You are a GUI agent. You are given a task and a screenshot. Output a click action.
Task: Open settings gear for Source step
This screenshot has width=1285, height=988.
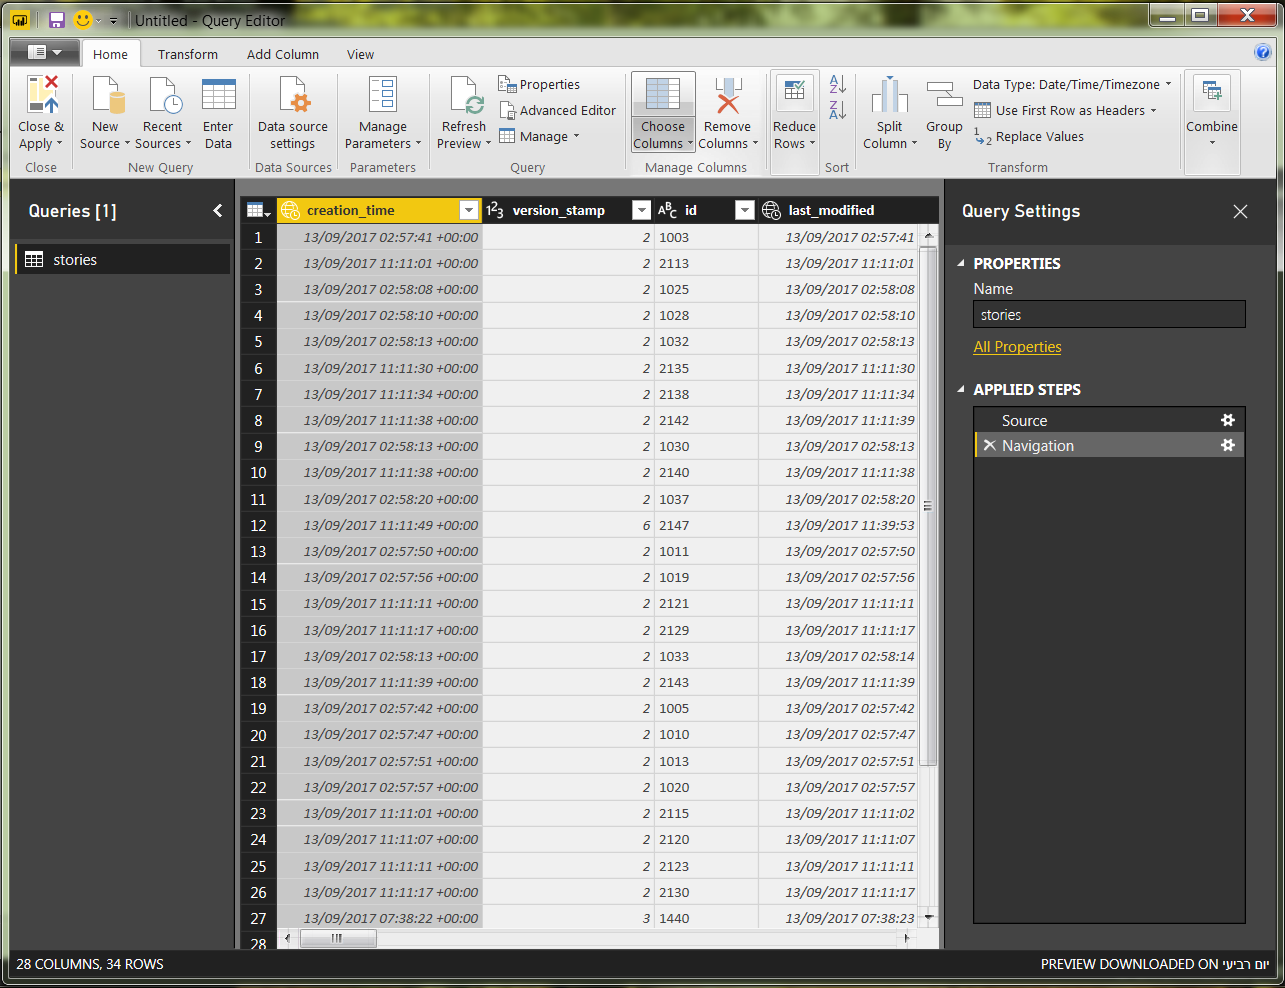pos(1228,420)
